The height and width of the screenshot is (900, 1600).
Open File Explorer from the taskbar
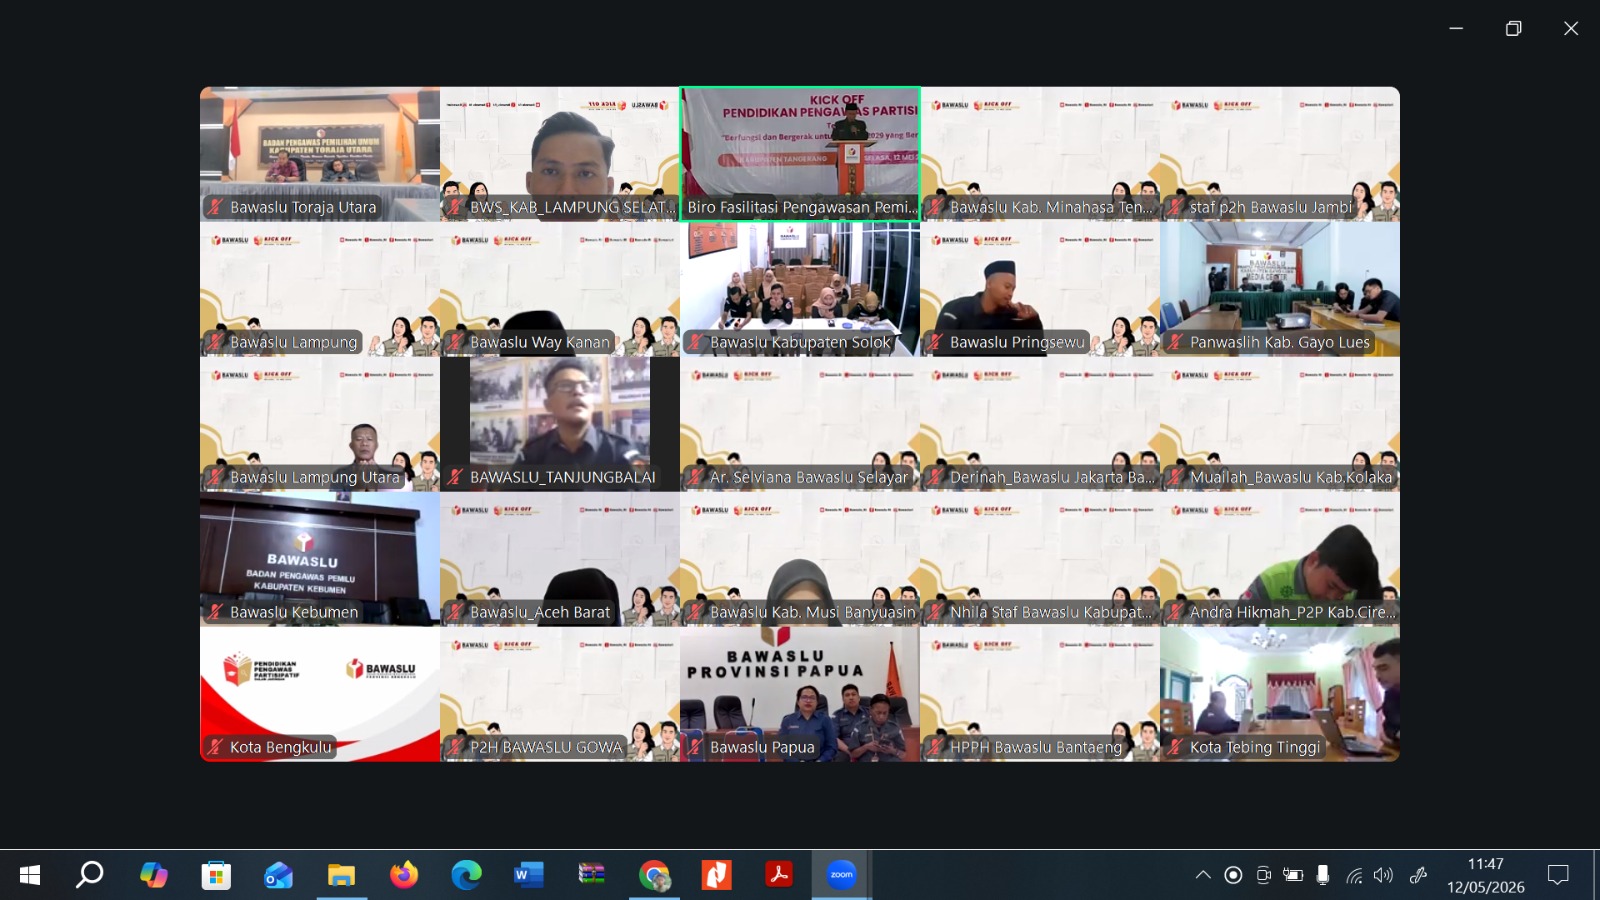pyautogui.click(x=341, y=875)
